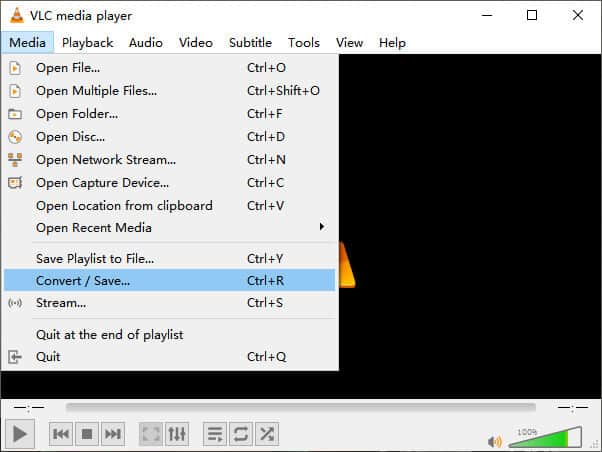Skip to next media track
This screenshot has height=452, width=602.
pyautogui.click(x=113, y=434)
